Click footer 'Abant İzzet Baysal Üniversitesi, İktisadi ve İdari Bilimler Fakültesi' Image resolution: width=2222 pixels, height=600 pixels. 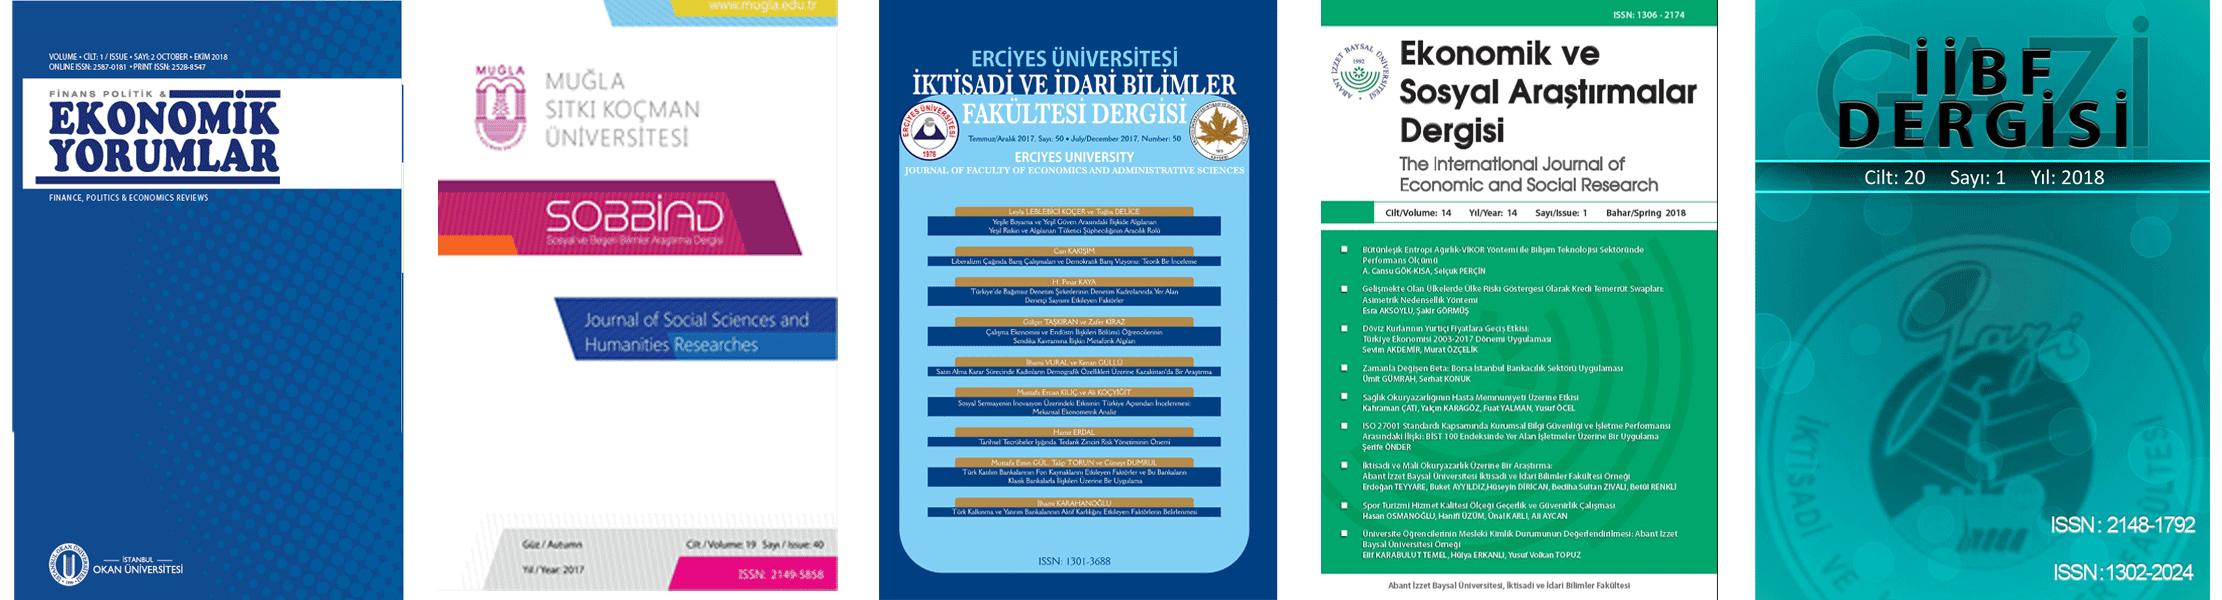(1509, 585)
